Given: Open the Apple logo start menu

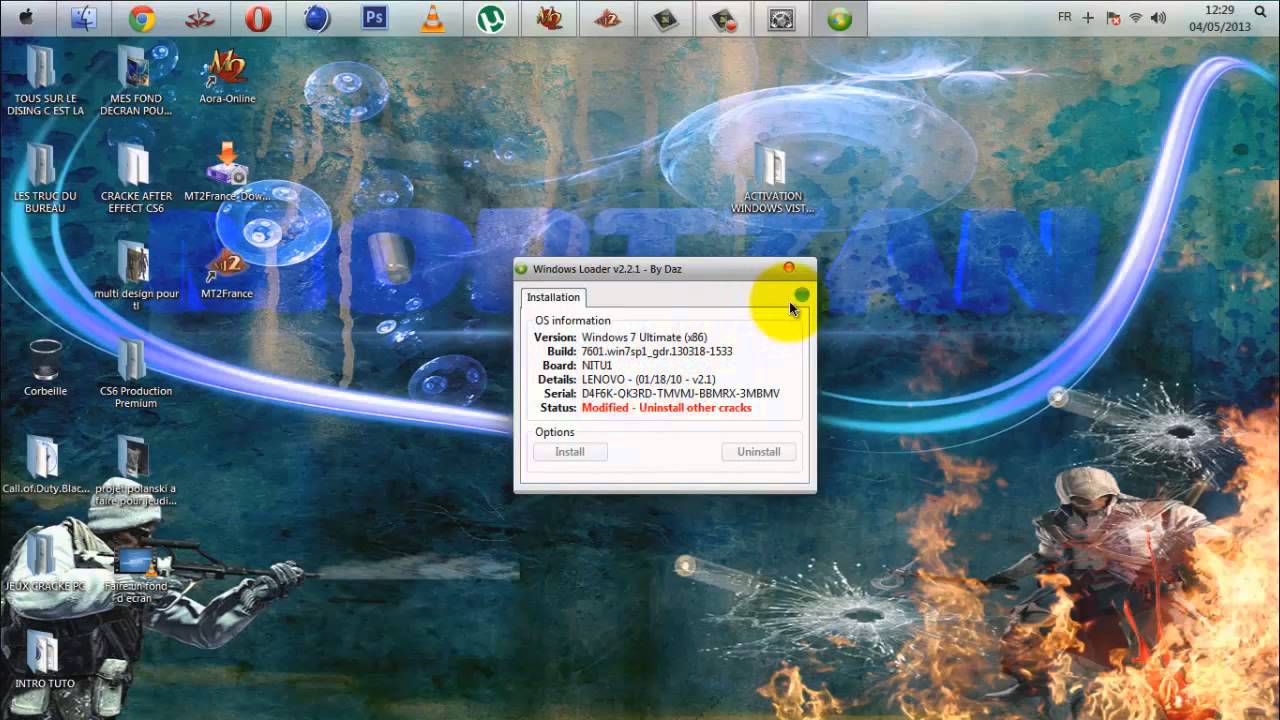Looking at the screenshot, I should pos(26,17).
